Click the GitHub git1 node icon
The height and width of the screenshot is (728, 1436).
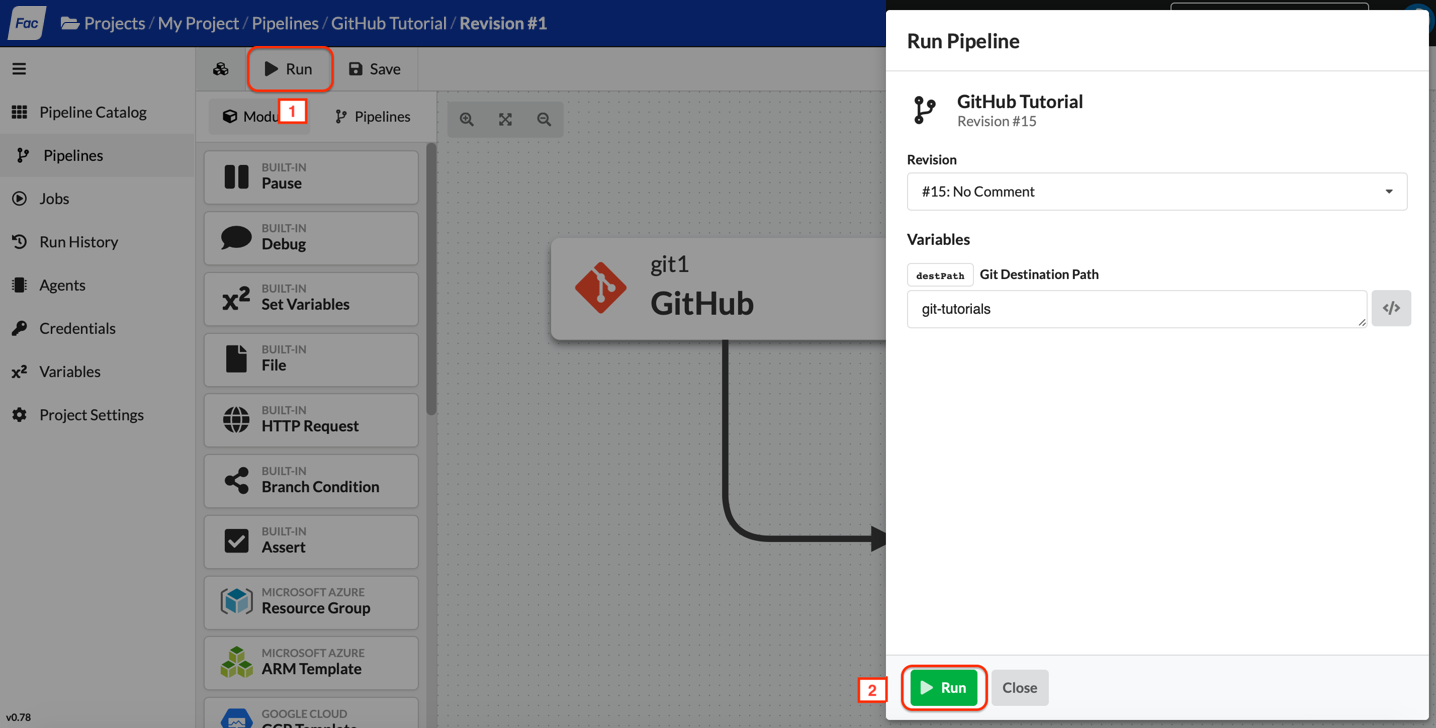(600, 288)
